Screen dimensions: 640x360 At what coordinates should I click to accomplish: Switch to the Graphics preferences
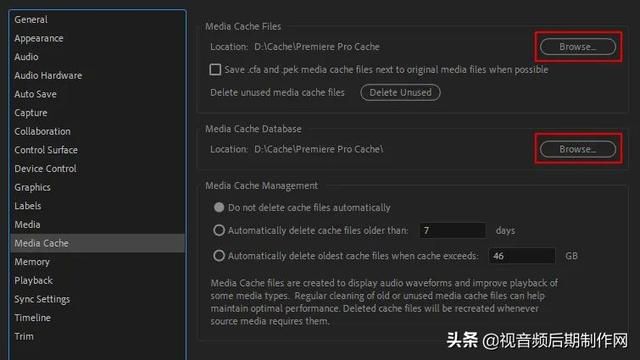[x=33, y=187]
